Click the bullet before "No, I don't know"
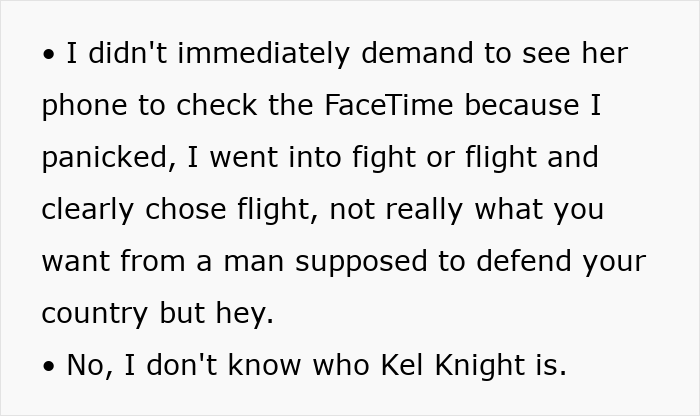 click(x=49, y=367)
